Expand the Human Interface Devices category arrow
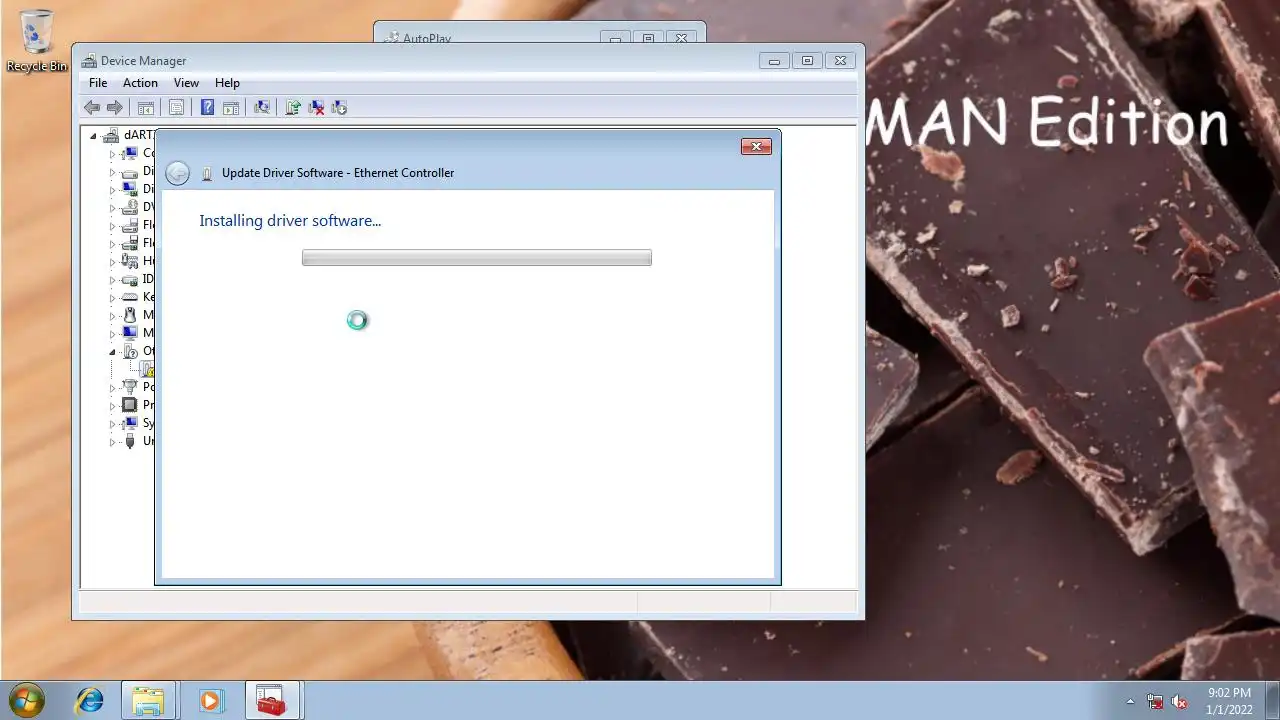The image size is (1280, 720). [112, 261]
